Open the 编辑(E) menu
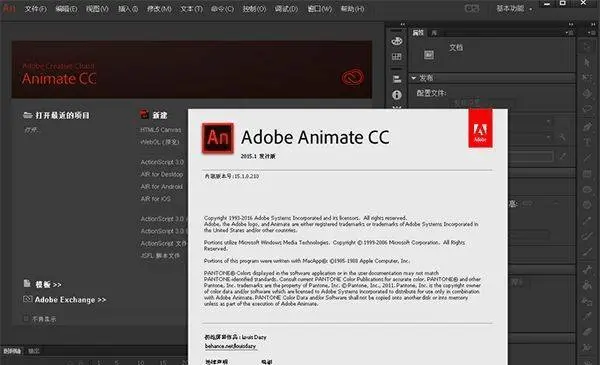Viewport: 600px width, 365px height. pos(66,8)
